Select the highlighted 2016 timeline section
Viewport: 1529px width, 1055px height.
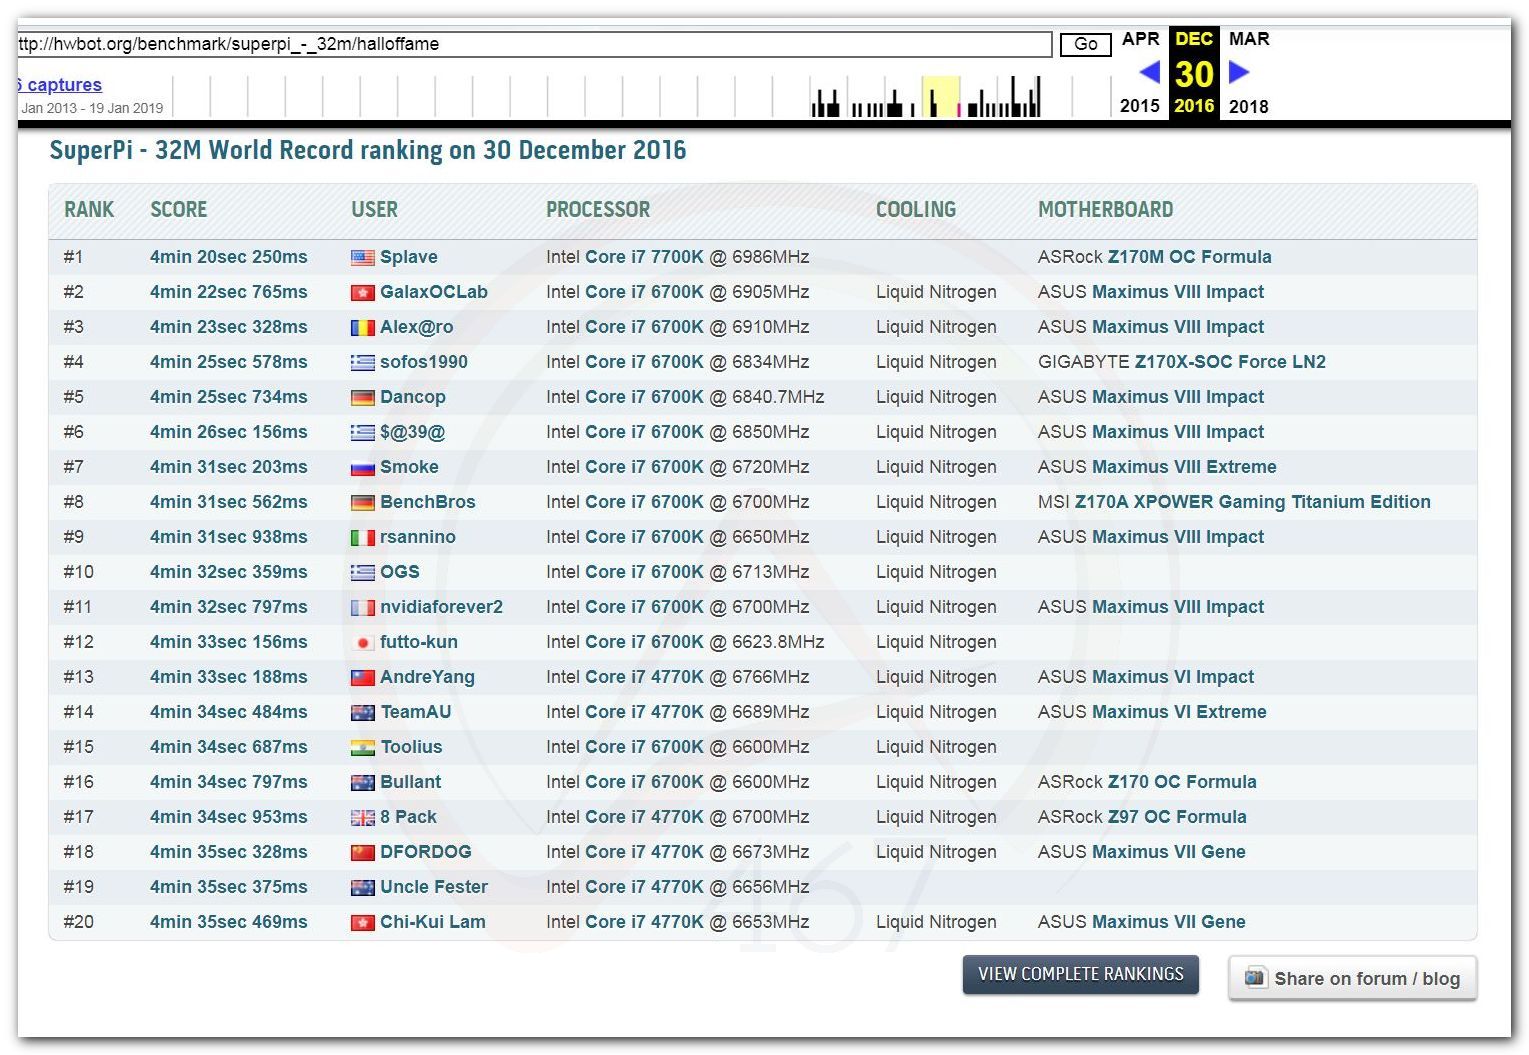[x=940, y=96]
